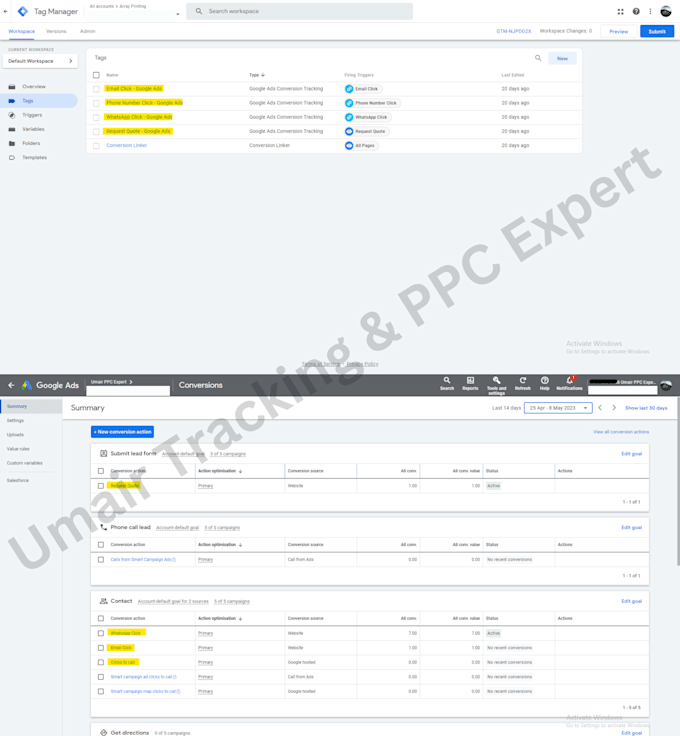Open Overview in Tag Manager sidebar

[34, 87]
